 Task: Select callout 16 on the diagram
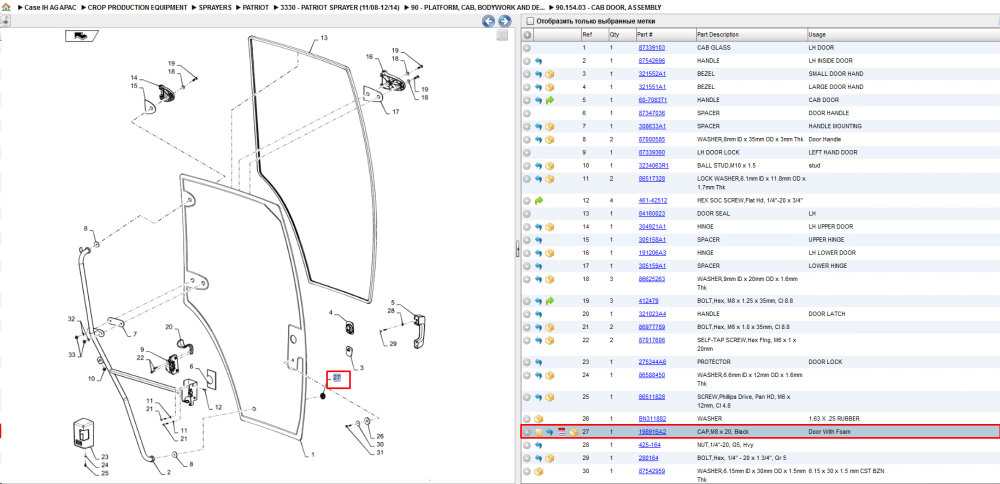click(369, 57)
